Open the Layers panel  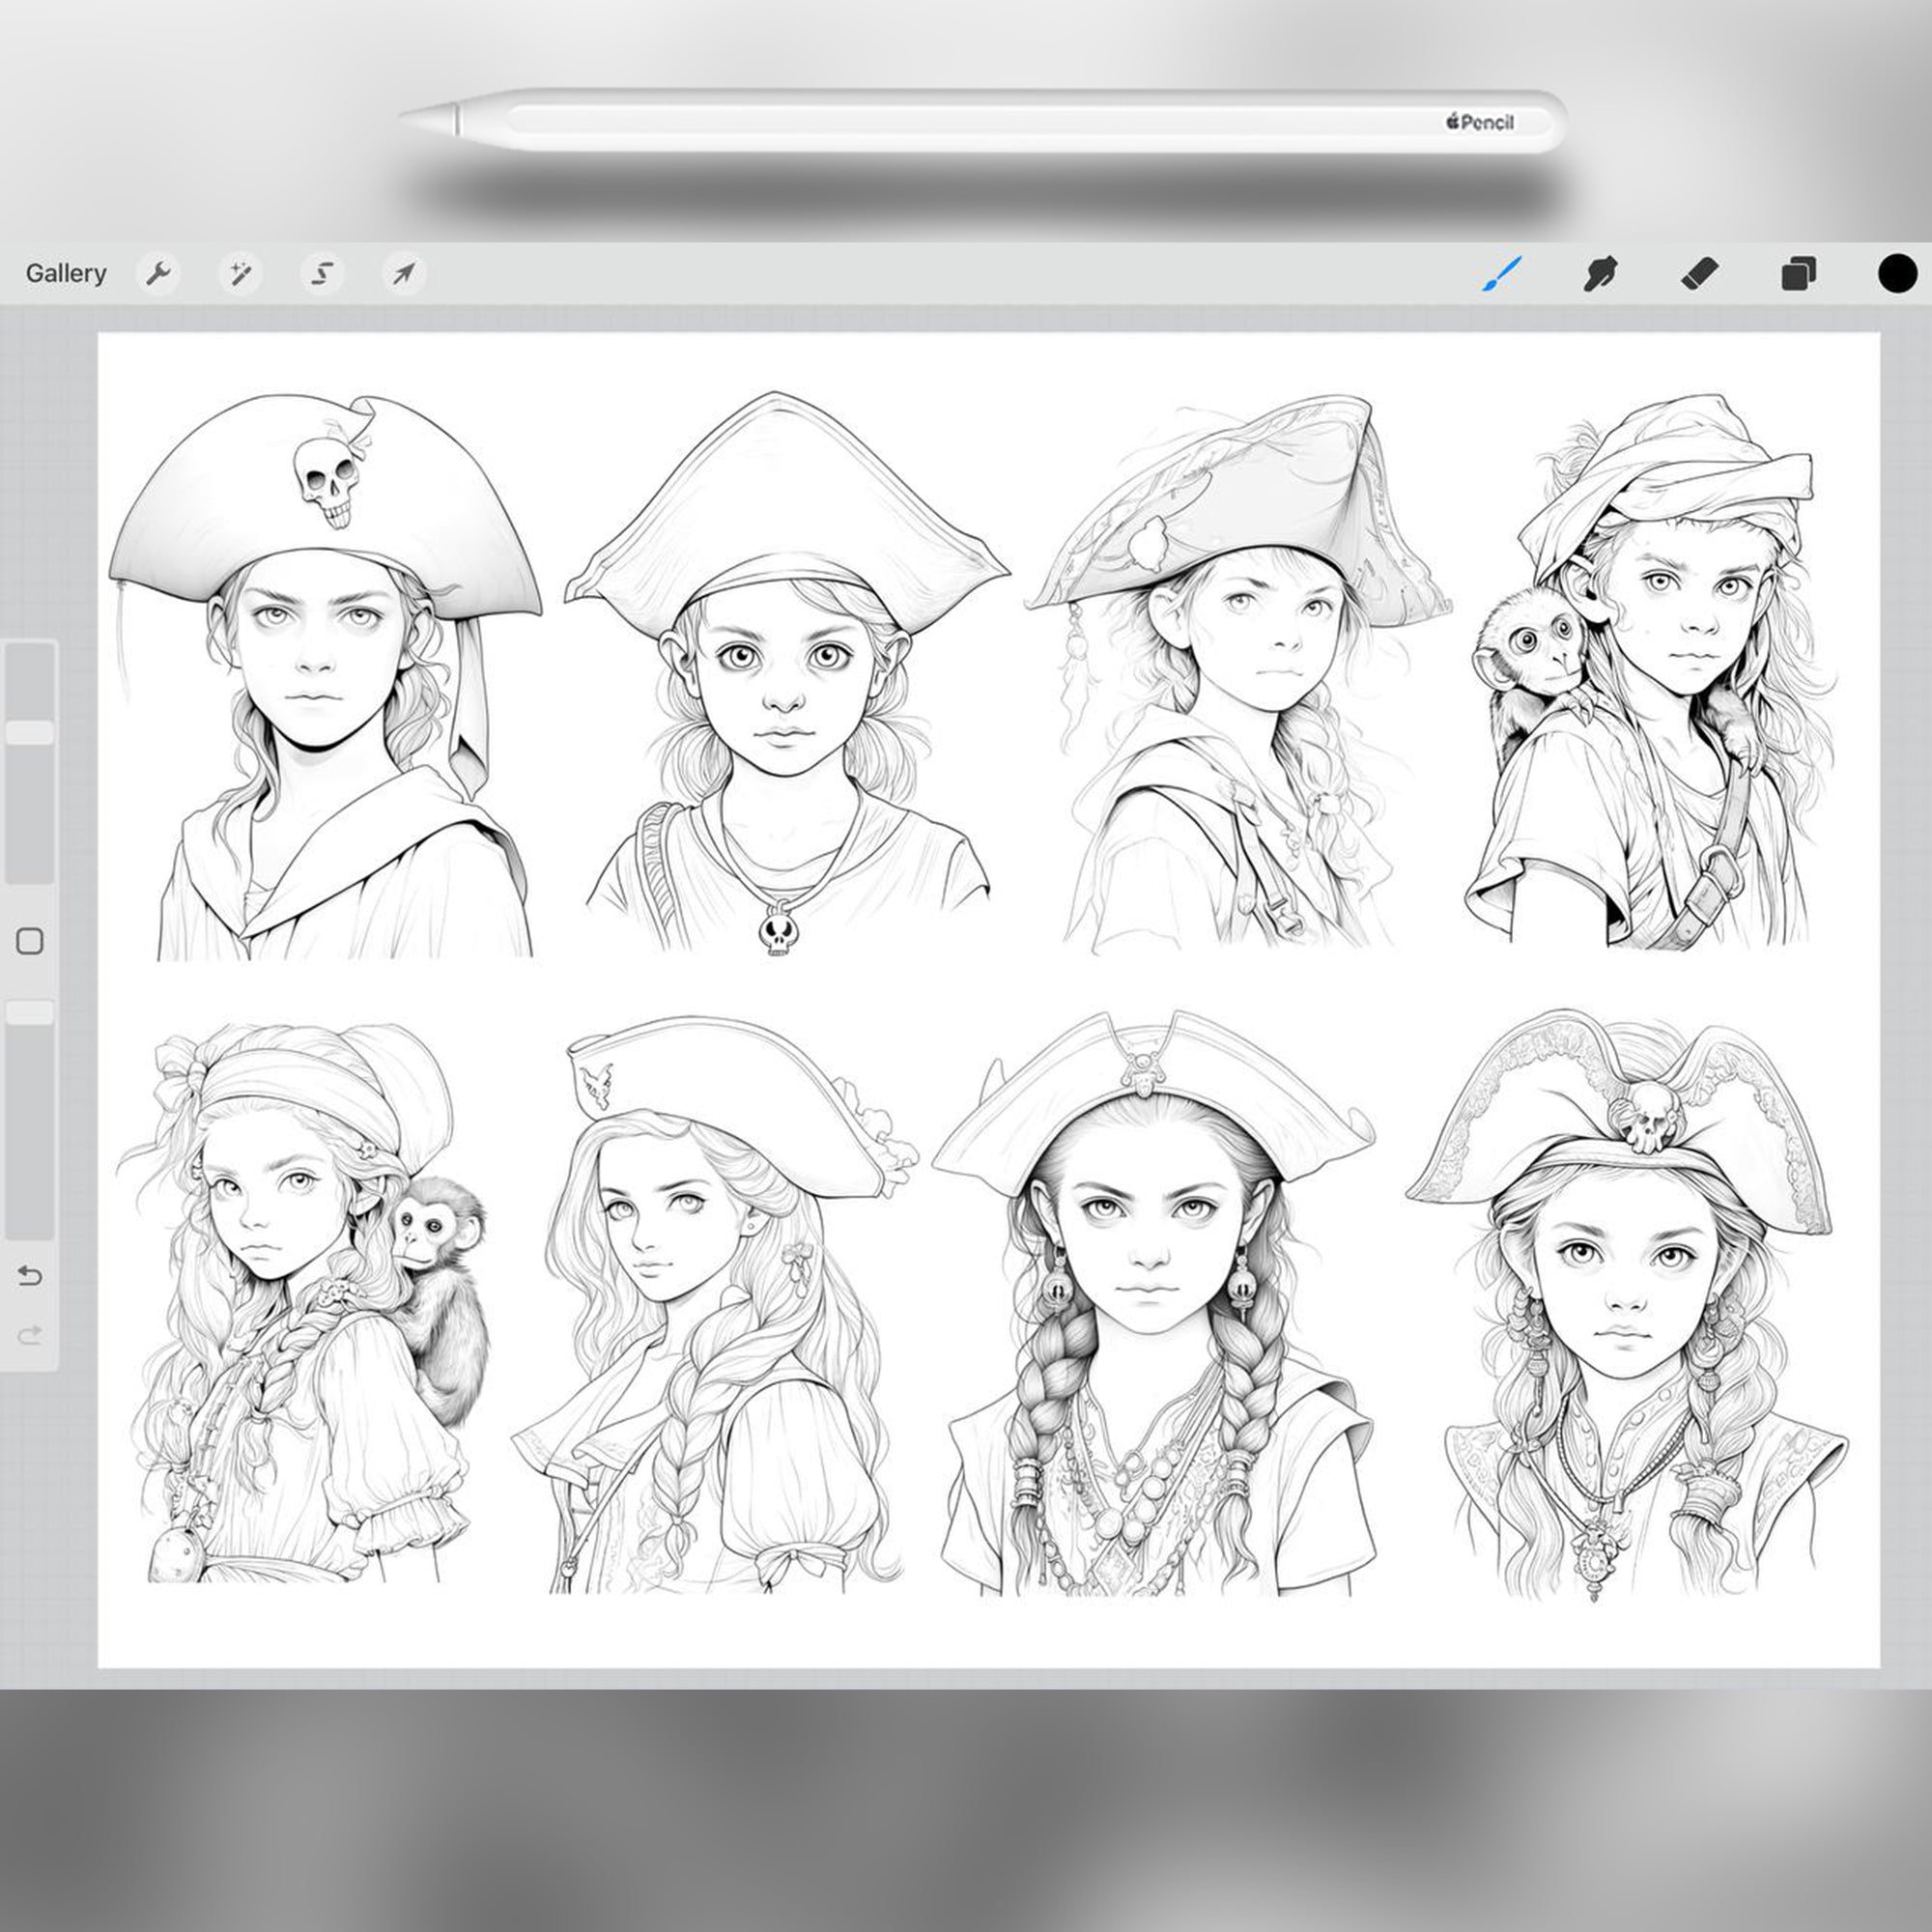(1797, 273)
